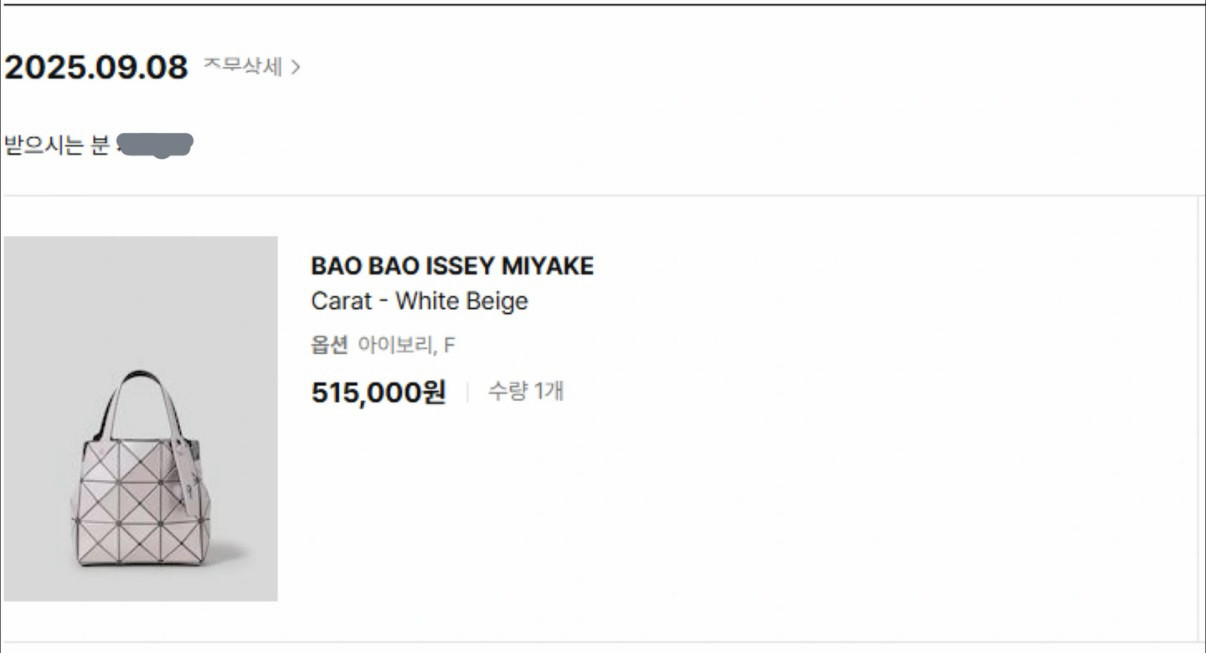Click the 옵션 option label
This screenshot has height=653, width=1206.
point(329,346)
